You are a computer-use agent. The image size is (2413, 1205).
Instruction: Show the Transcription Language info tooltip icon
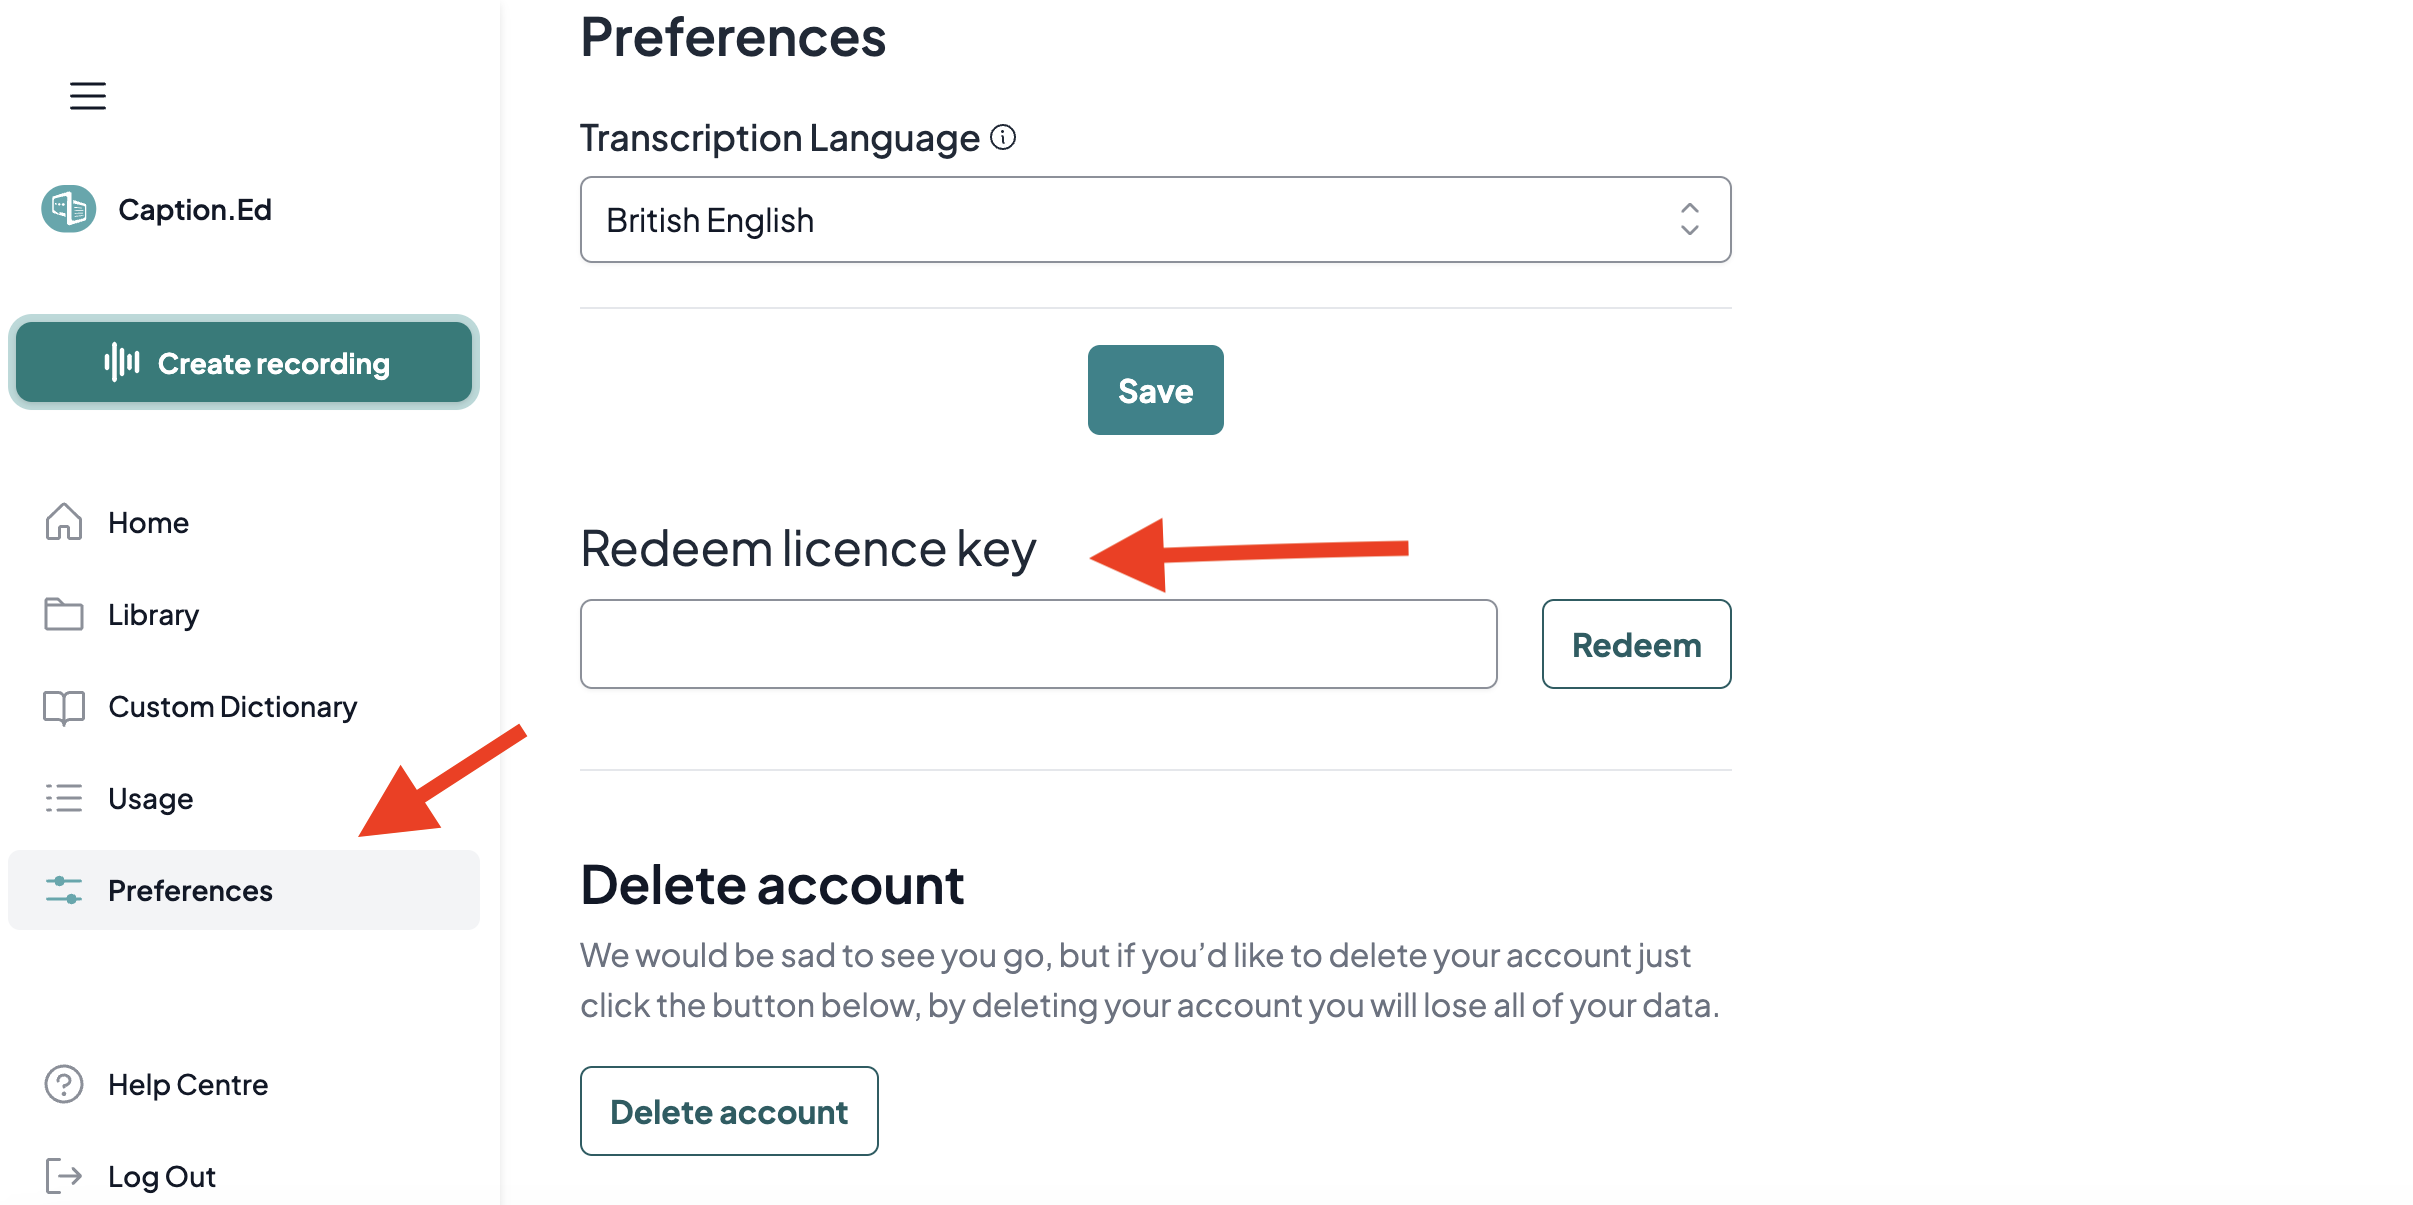tap(1003, 137)
